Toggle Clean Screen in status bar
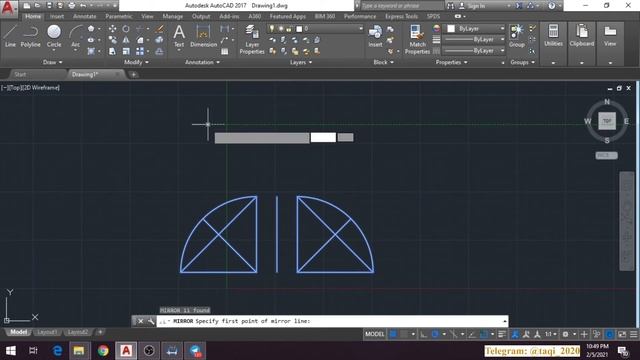 pyautogui.click(x=622, y=334)
